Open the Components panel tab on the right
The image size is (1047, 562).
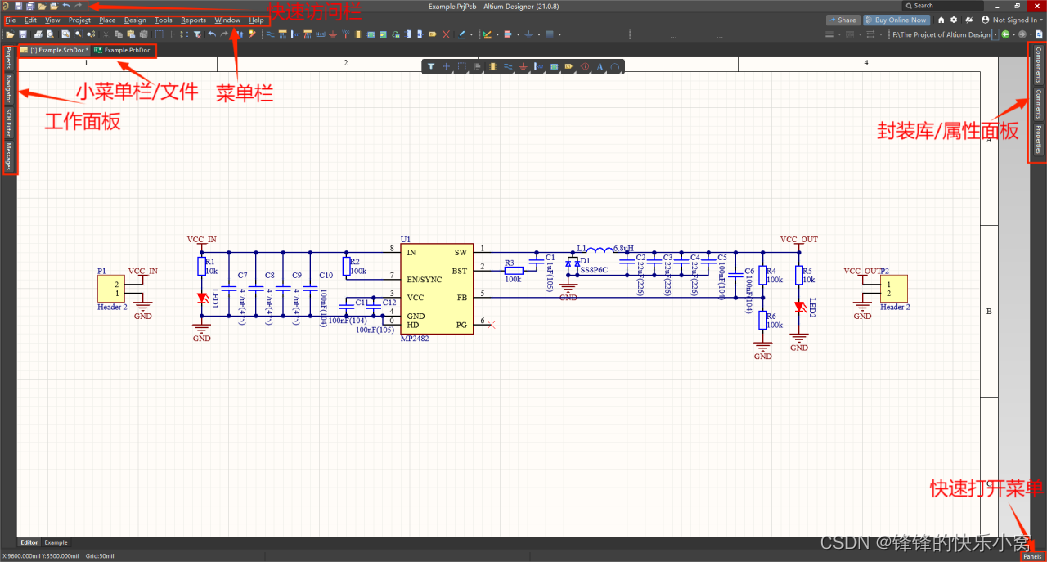tap(1038, 65)
